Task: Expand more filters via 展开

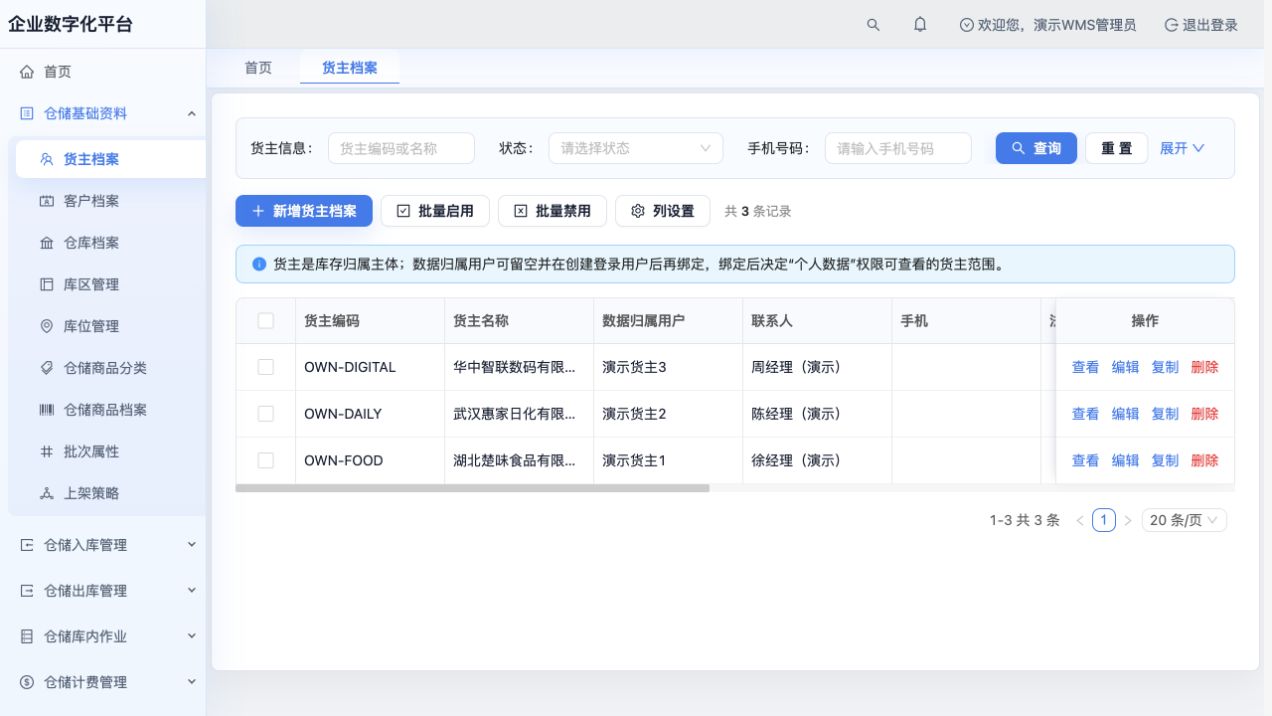Action: 1182,148
